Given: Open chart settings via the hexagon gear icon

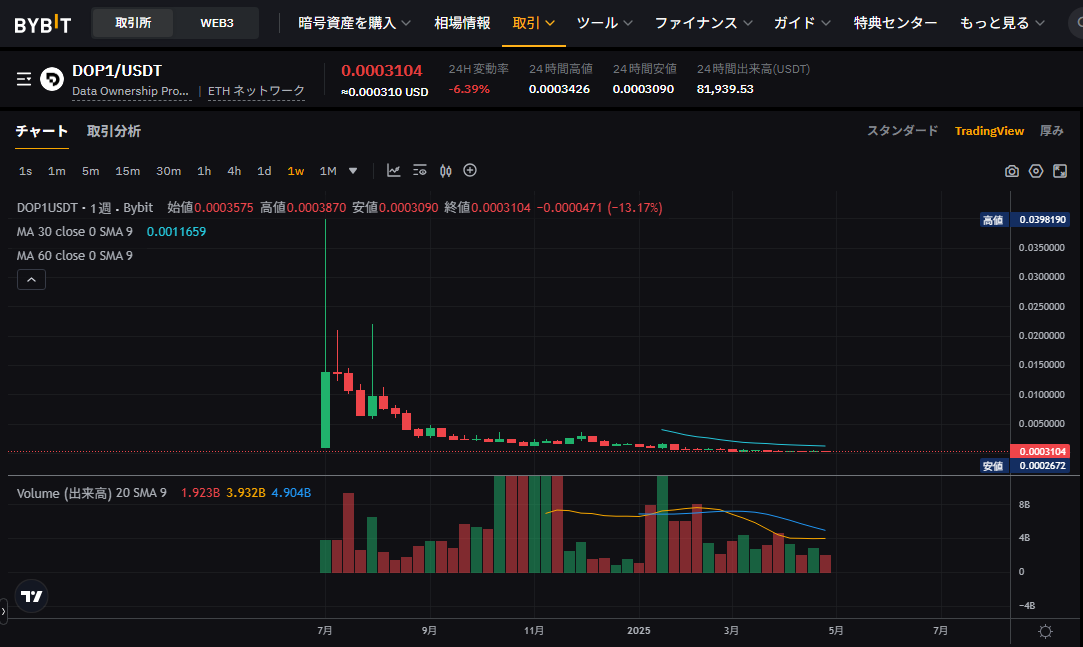Looking at the screenshot, I should (1035, 171).
